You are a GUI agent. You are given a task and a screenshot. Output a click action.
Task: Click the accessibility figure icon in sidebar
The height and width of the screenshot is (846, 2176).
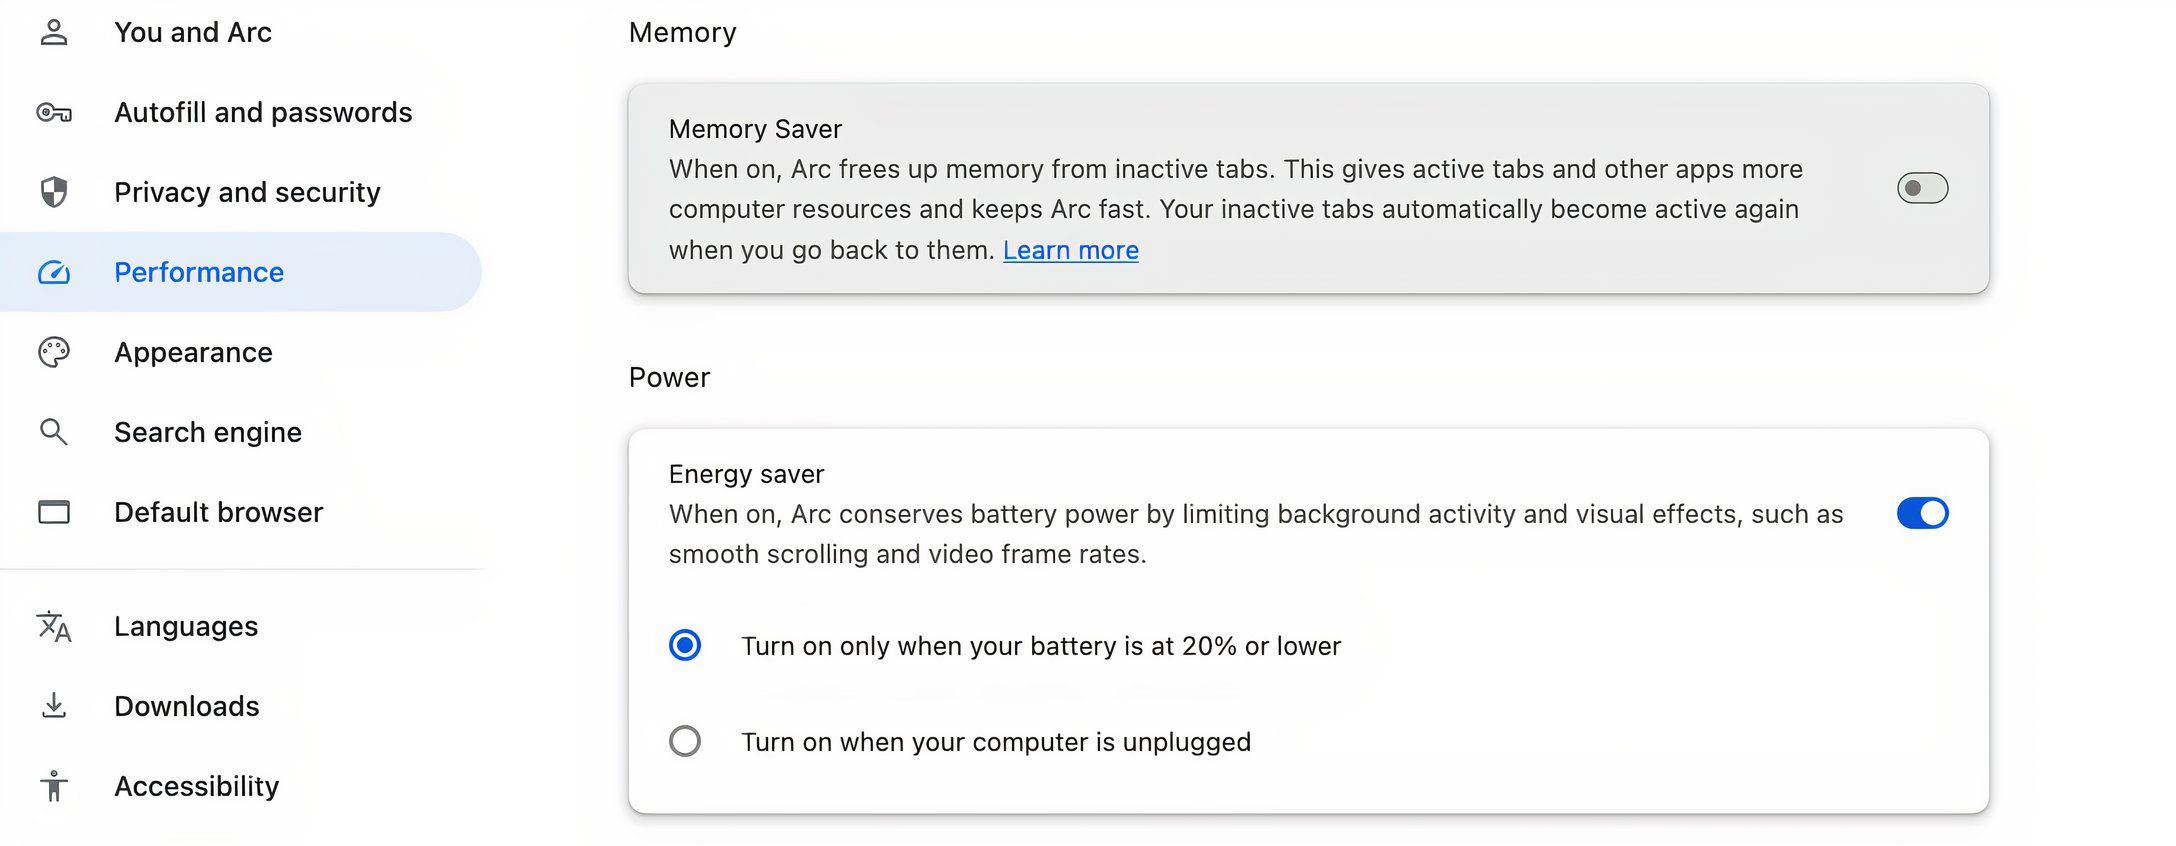[54, 786]
